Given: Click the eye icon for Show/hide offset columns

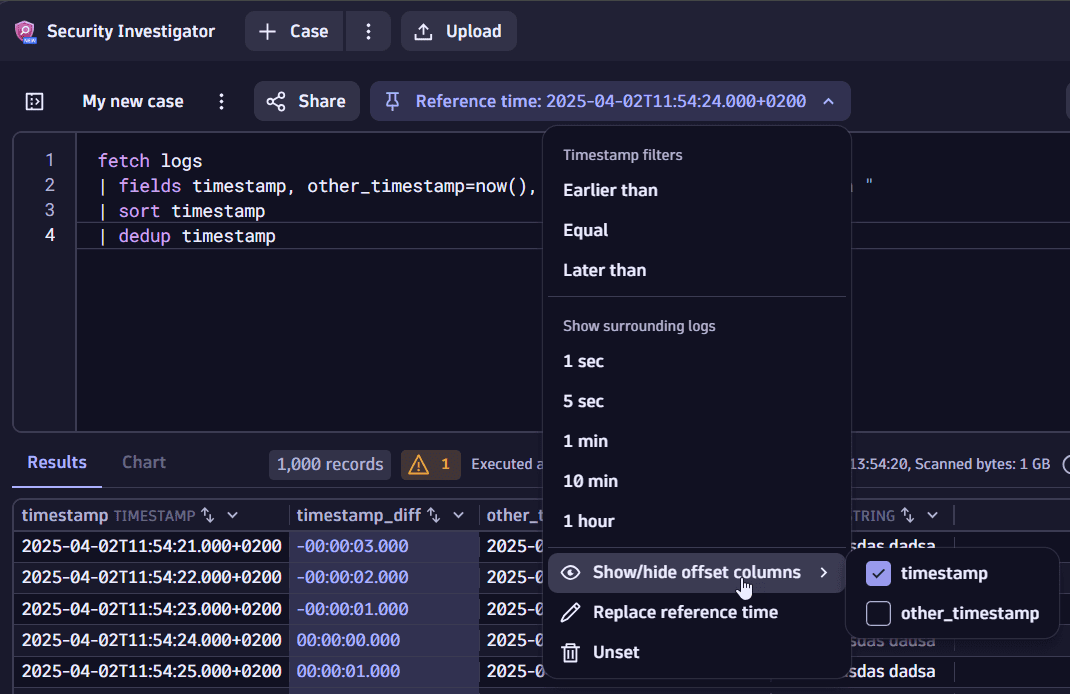Looking at the screenshot, I should tap(570, 573).
